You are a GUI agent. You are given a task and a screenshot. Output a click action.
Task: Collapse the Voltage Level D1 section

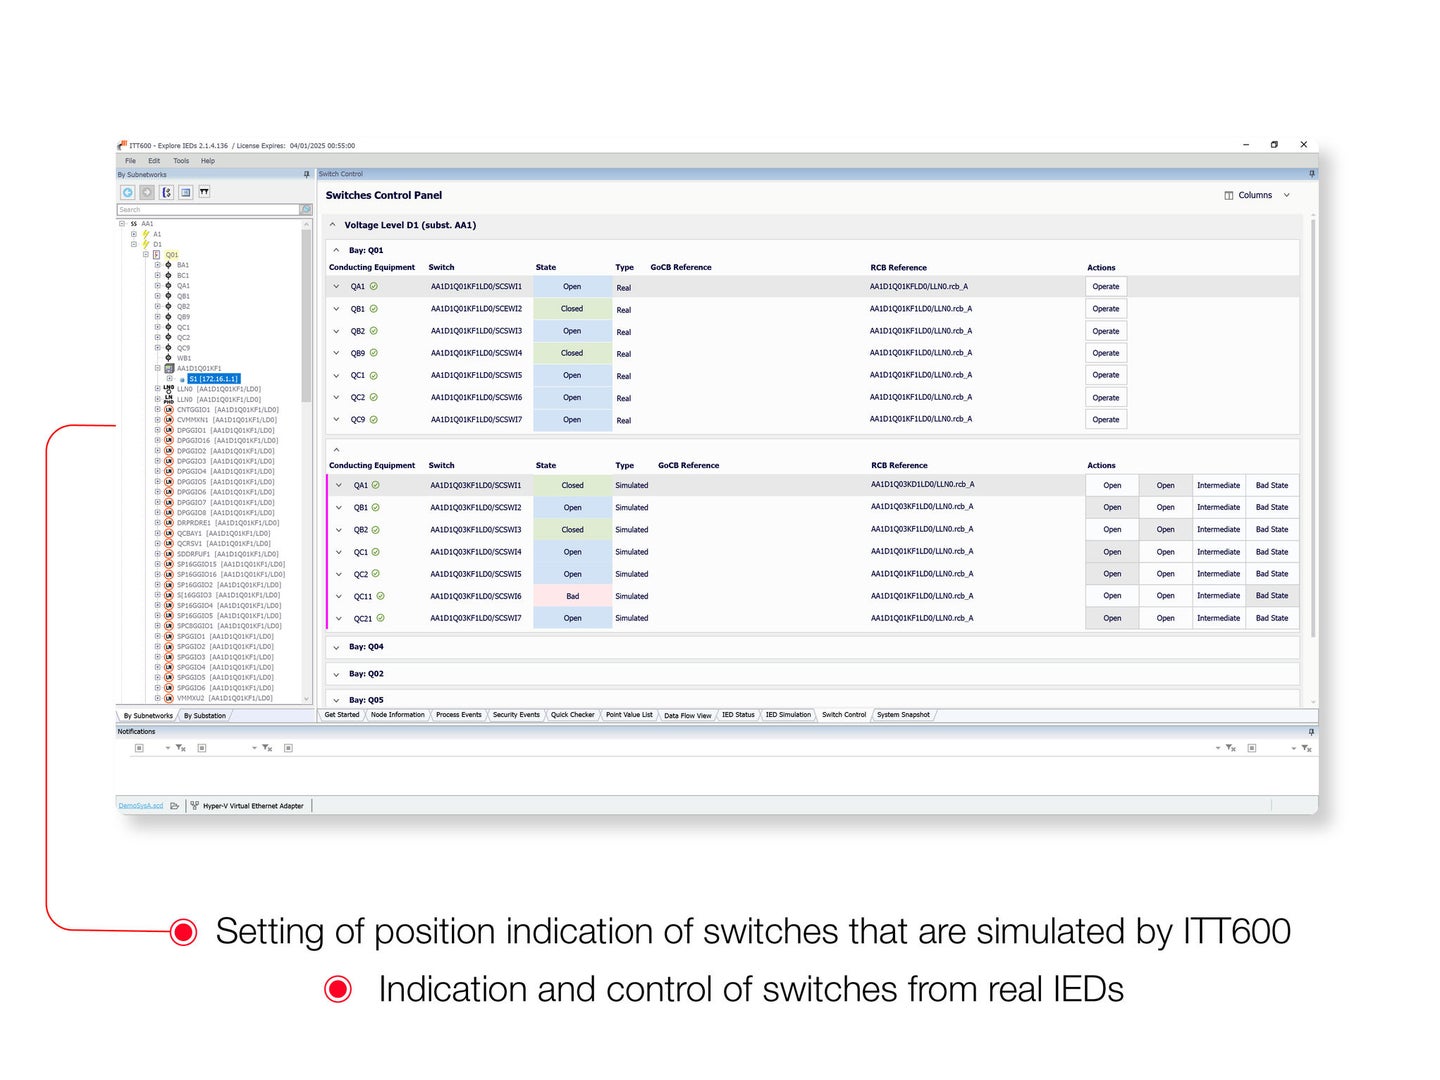tap(333, 225)
